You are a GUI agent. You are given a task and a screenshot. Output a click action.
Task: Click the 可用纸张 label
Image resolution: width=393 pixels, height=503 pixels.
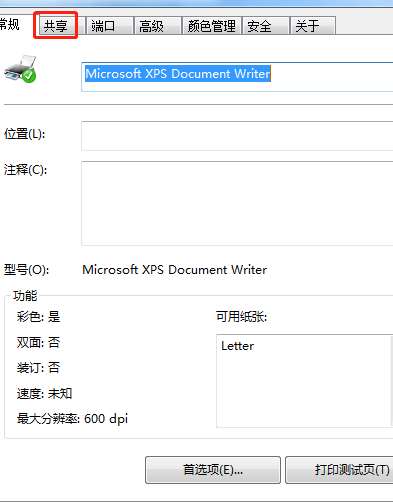pyautogui.click(x=241, y=316)
